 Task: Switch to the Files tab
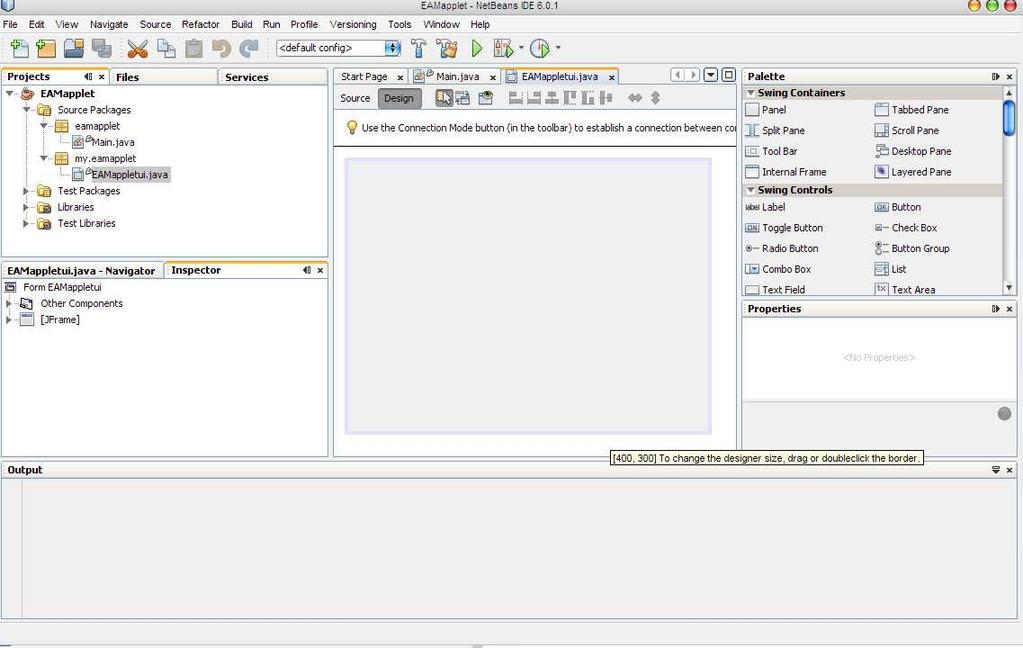coord(163,77)
